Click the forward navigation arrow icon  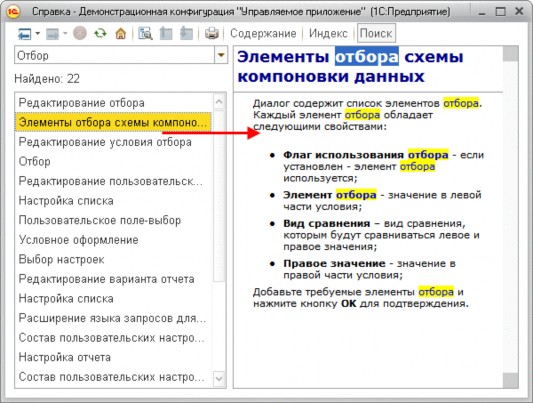coord(52,34)
